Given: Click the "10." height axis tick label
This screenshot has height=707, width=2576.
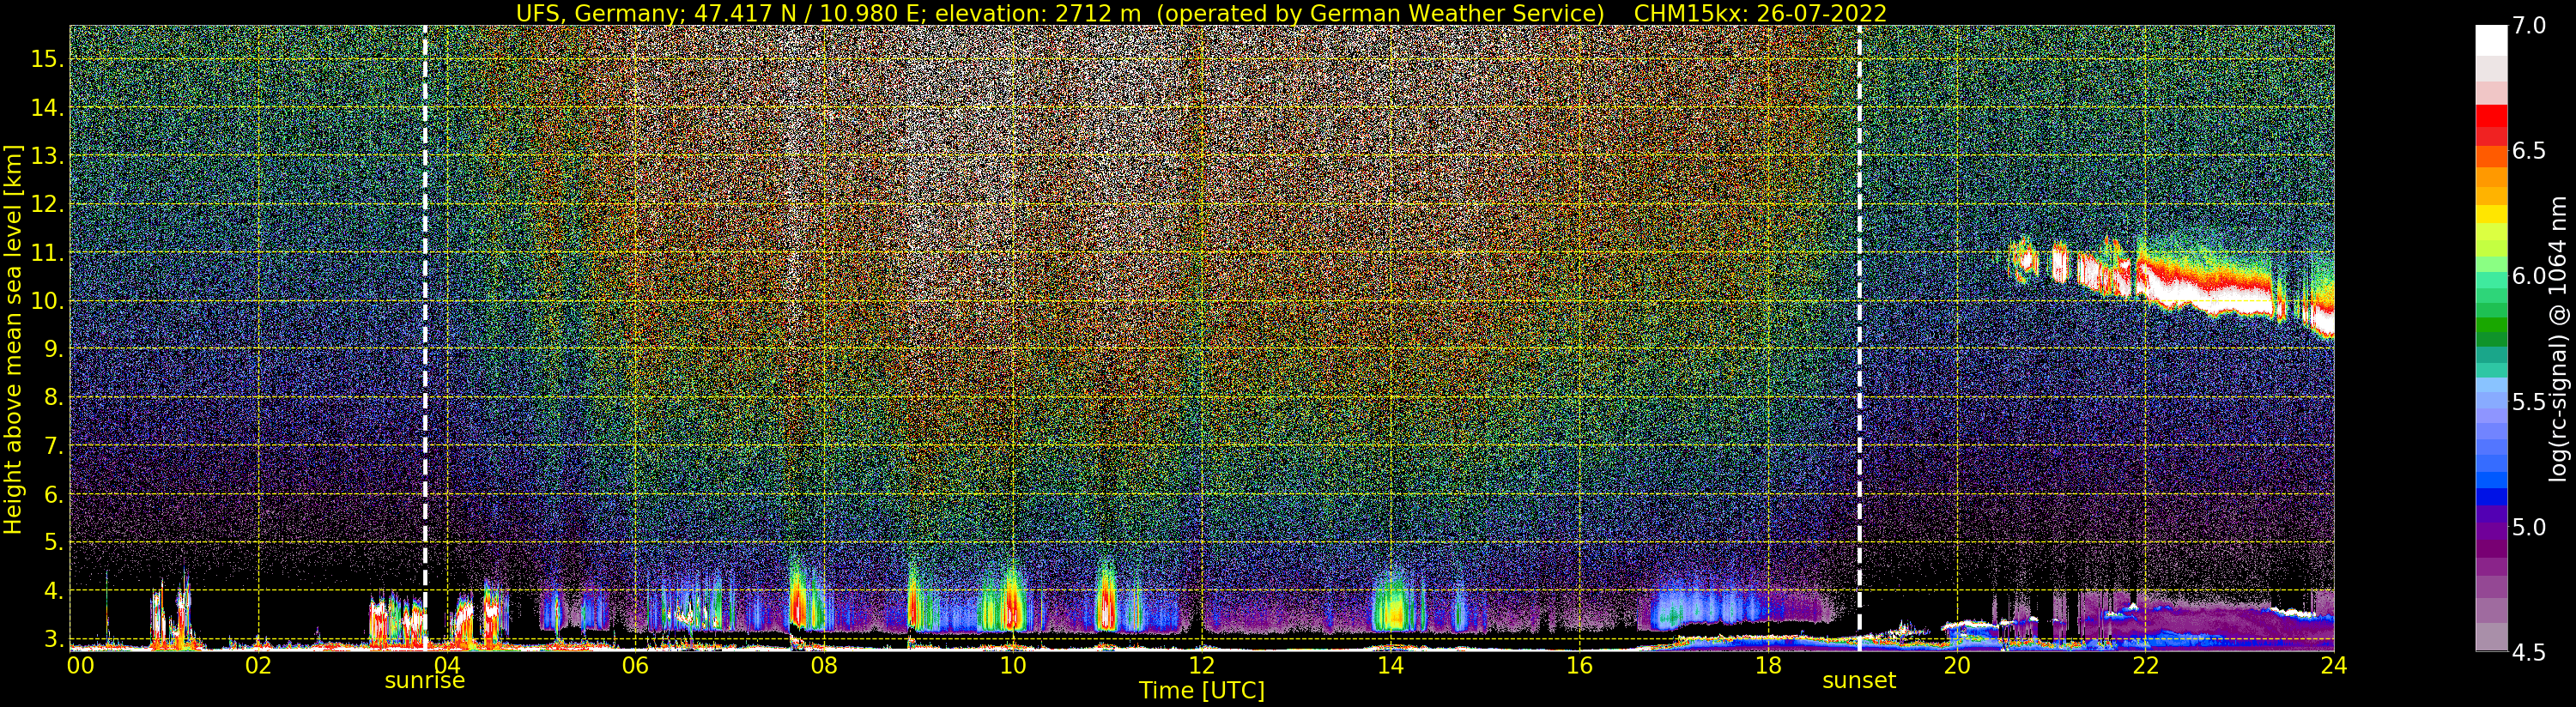Looking at the screenshot, I should click(x=47, y=301).
